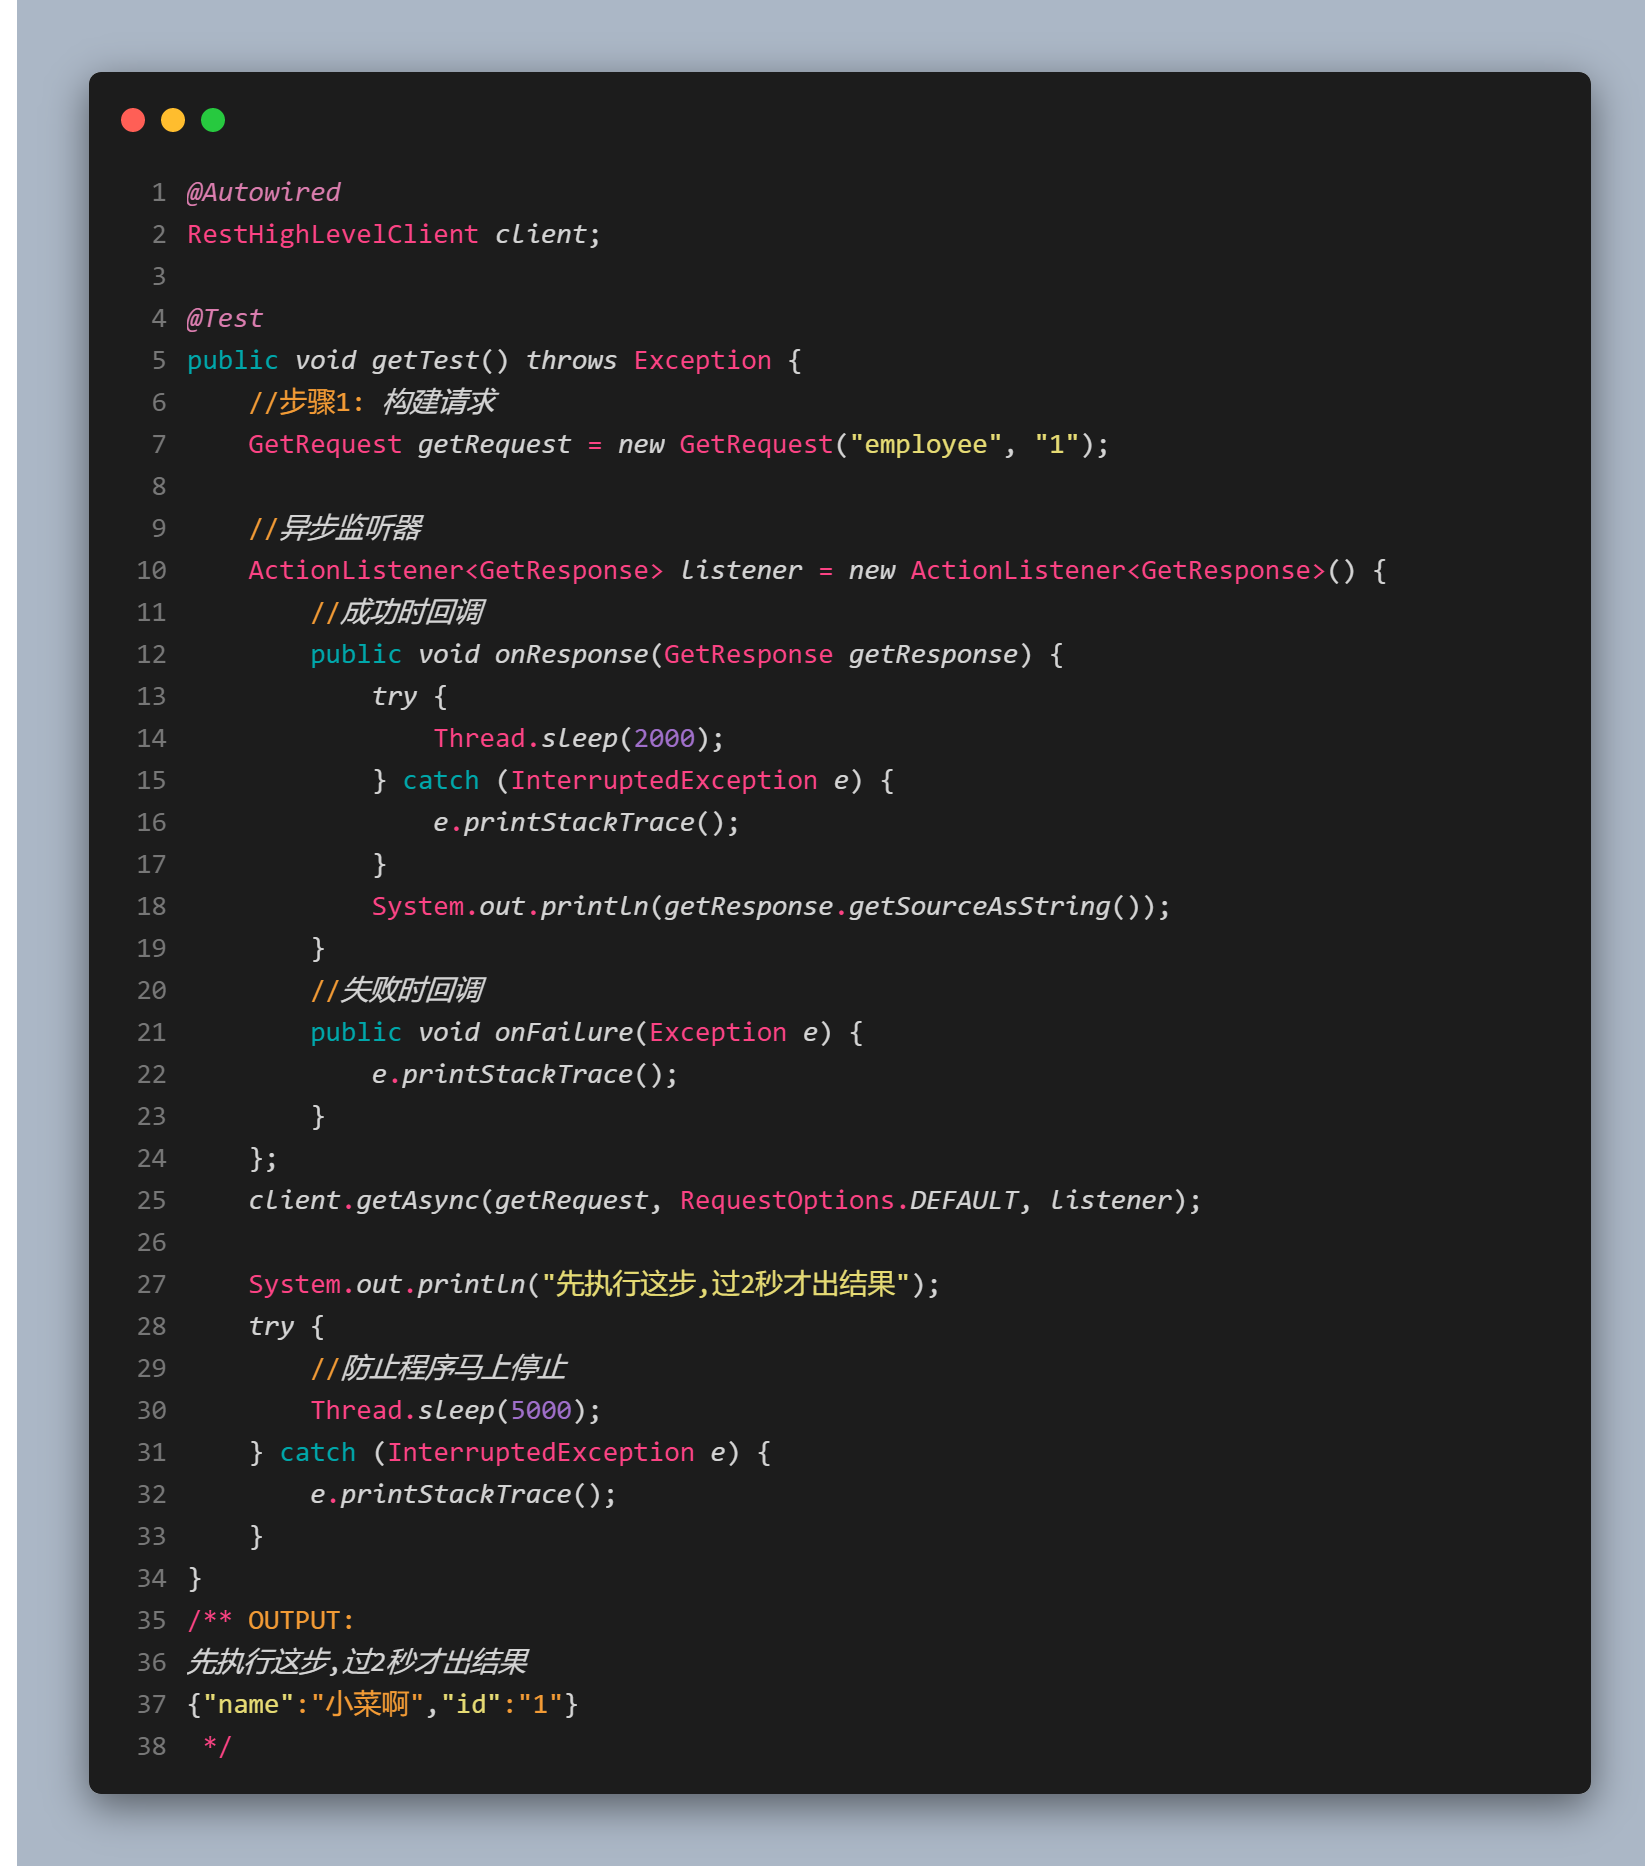
Task: Click the @Test annotation on line 4
Action: (x=225, y=318)
